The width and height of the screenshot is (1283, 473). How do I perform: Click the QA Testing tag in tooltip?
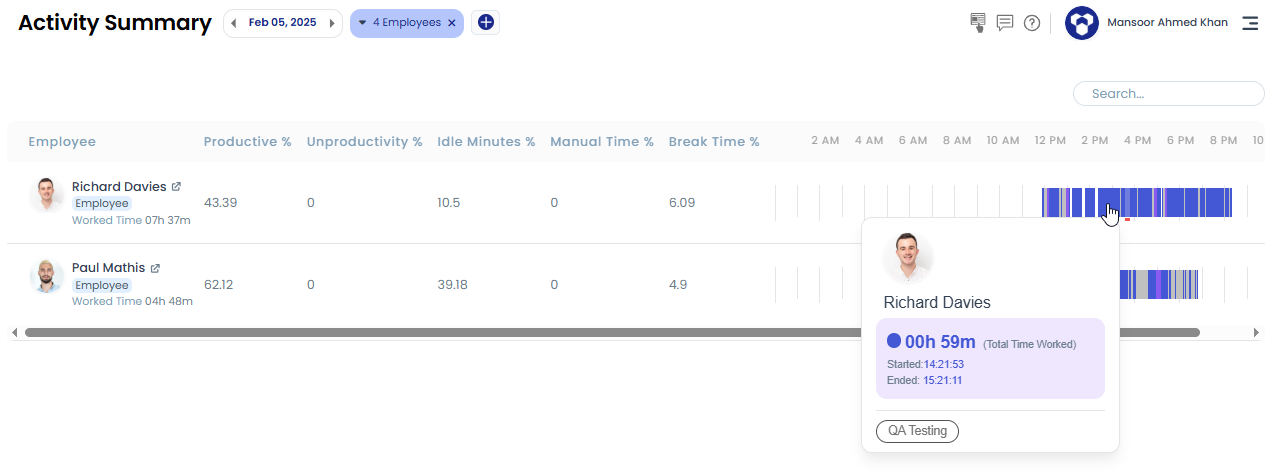pyautogui.click(x=917, y=431)
